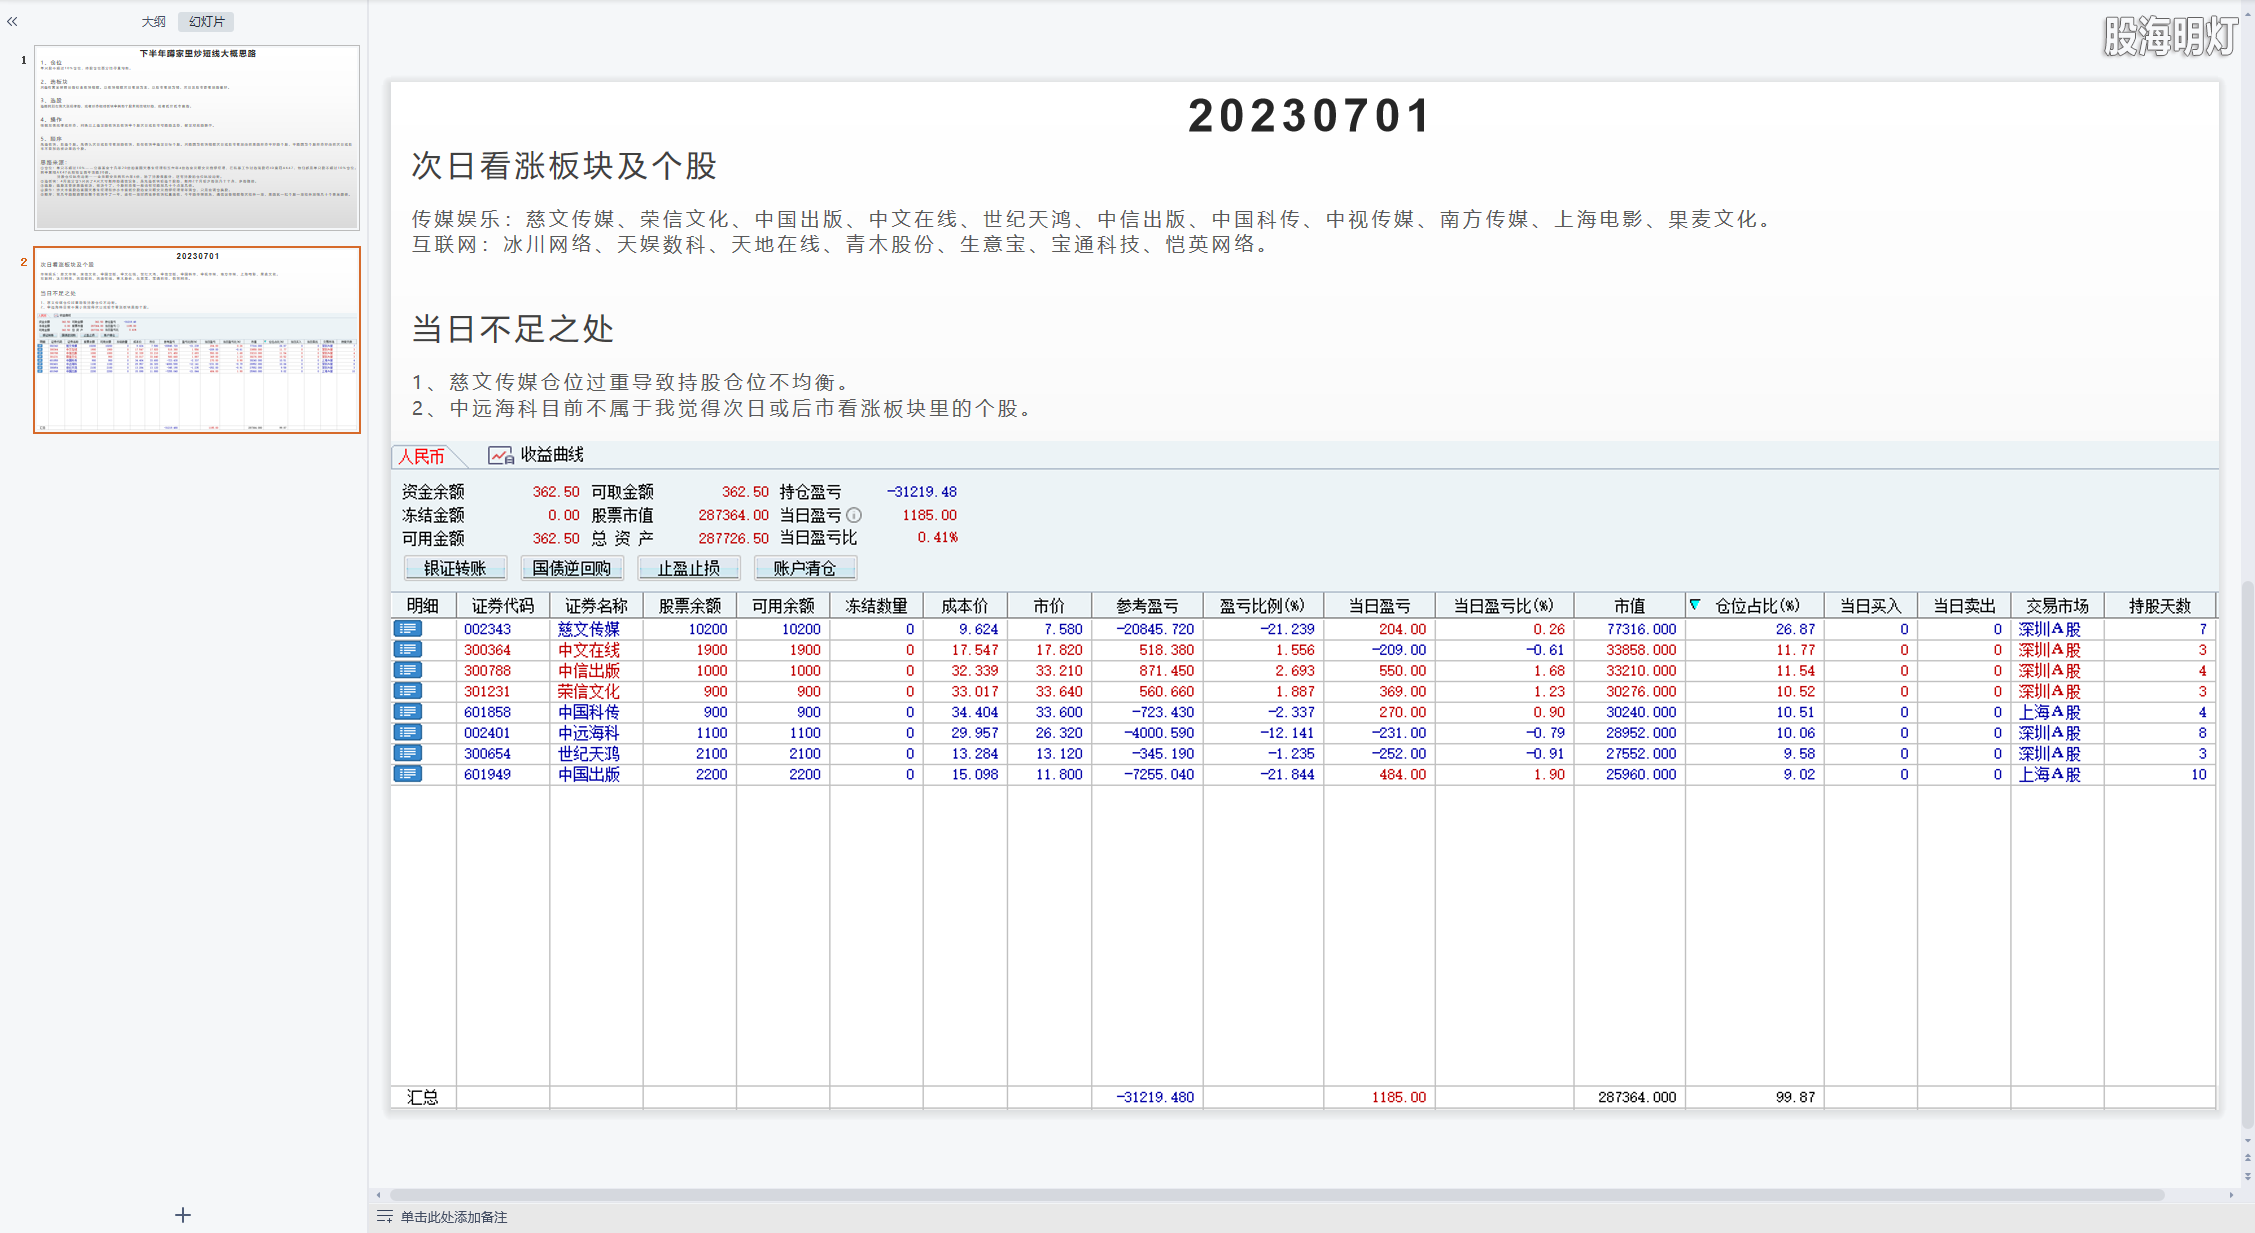The image size is (2255, 1233).
Task: Select slide 1 thumbnail
Action: (197, 137)
